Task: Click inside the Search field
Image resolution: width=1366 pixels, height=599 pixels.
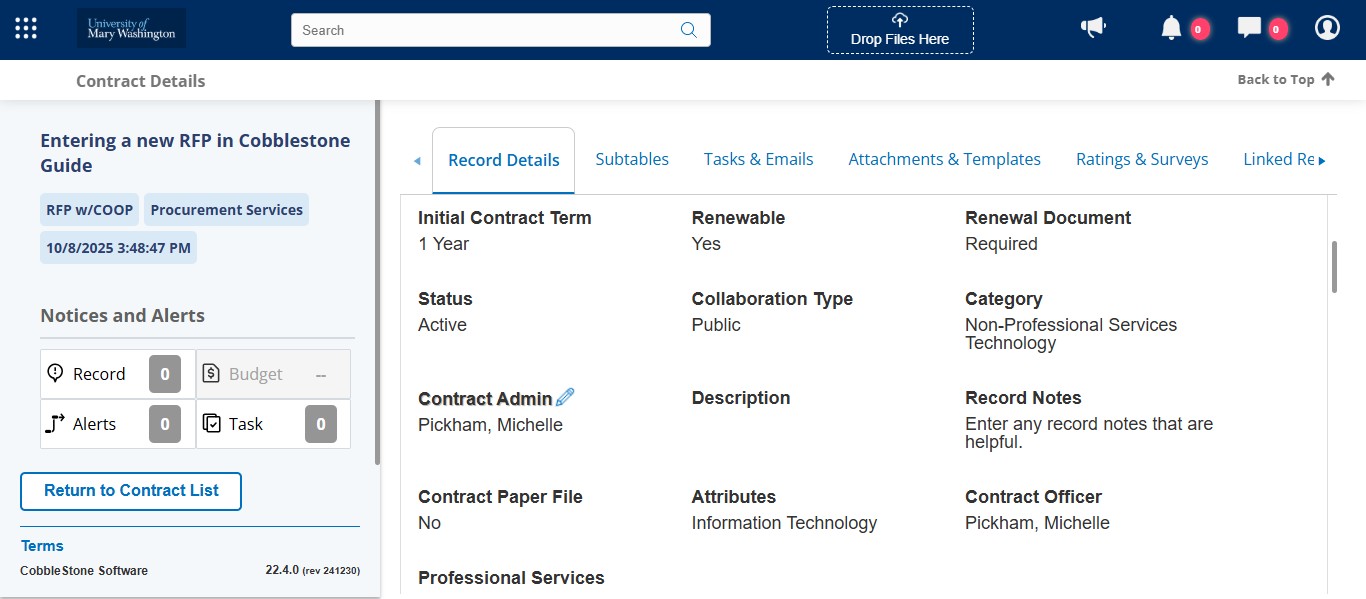Action: click(480, 30)
